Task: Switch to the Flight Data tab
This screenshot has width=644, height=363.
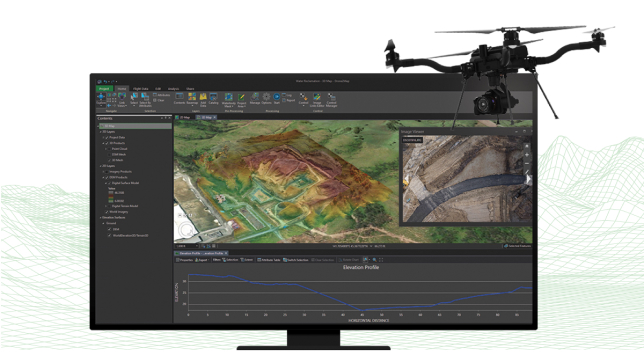Action: tap(140, 89)
